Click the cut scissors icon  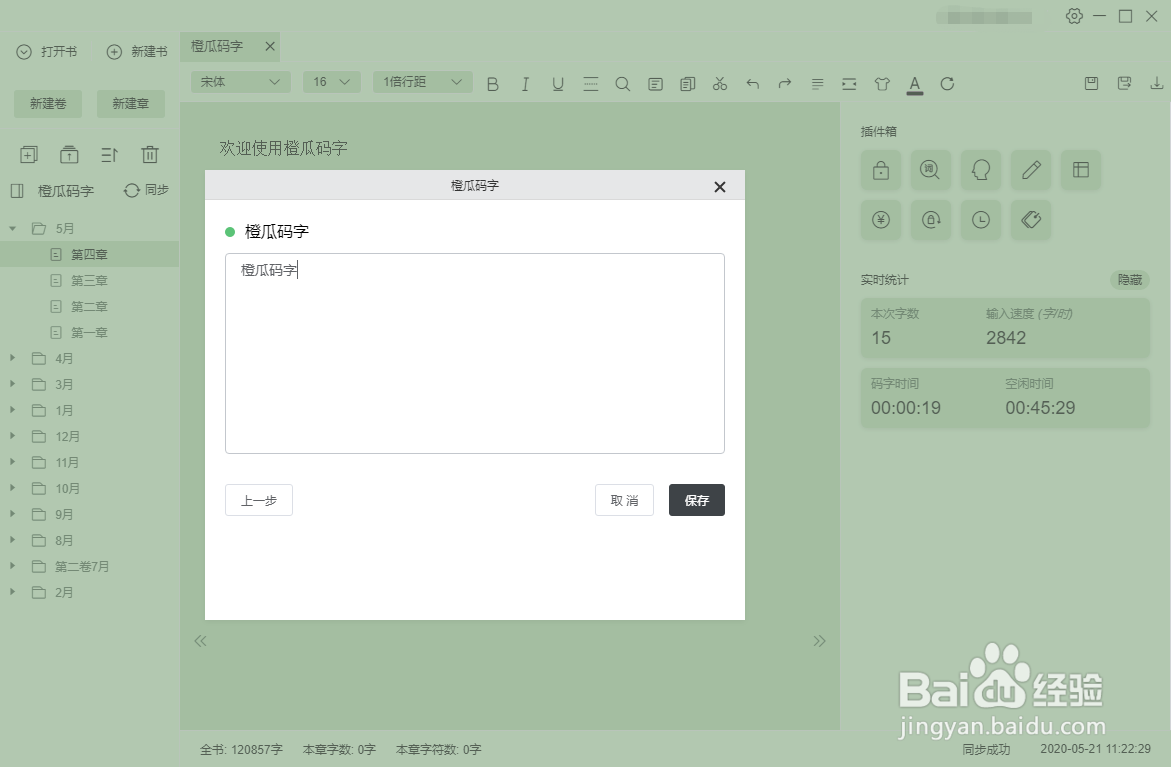coord(720,84)
